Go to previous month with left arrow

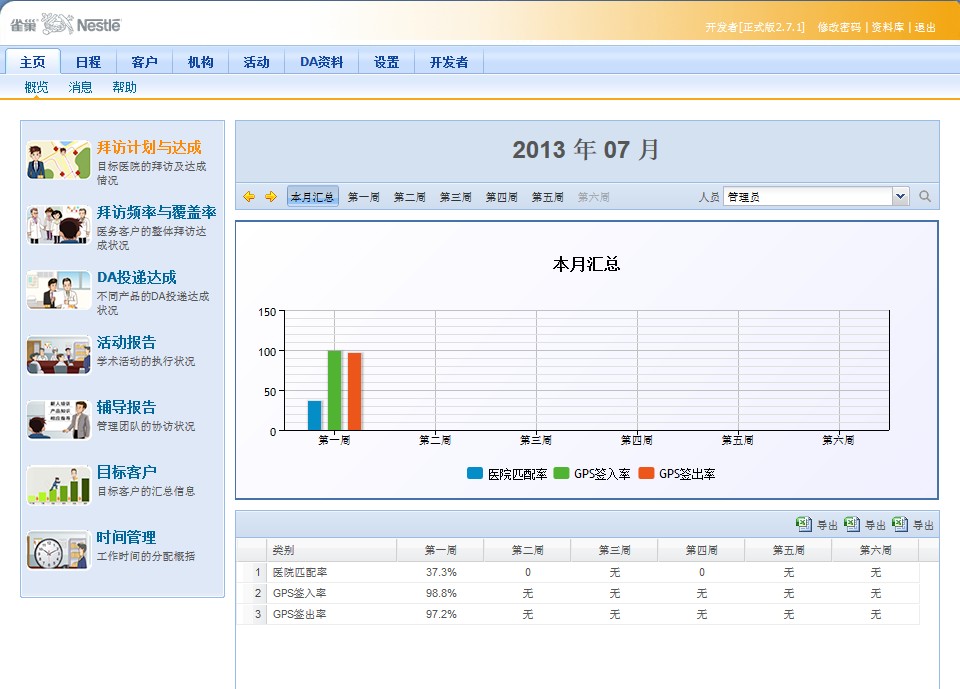click(x=249, y=197)
